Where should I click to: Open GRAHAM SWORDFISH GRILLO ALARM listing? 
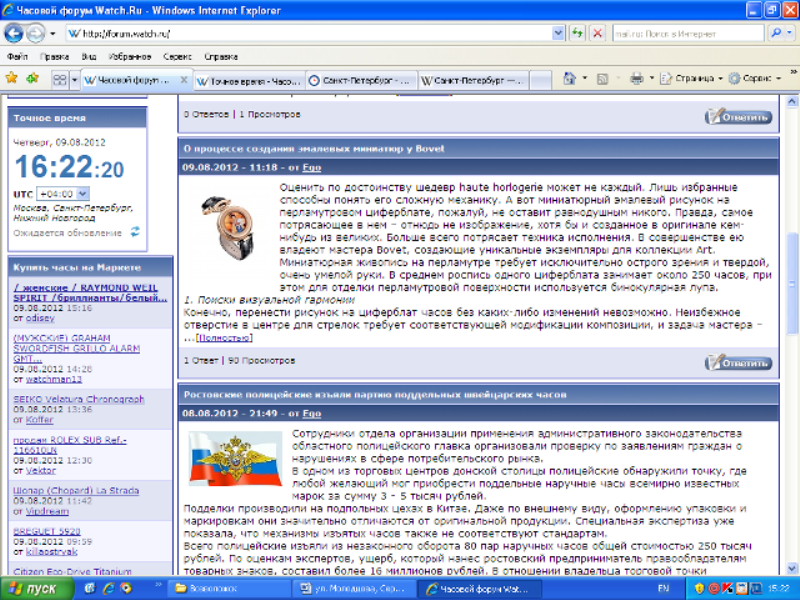[77, 348]
